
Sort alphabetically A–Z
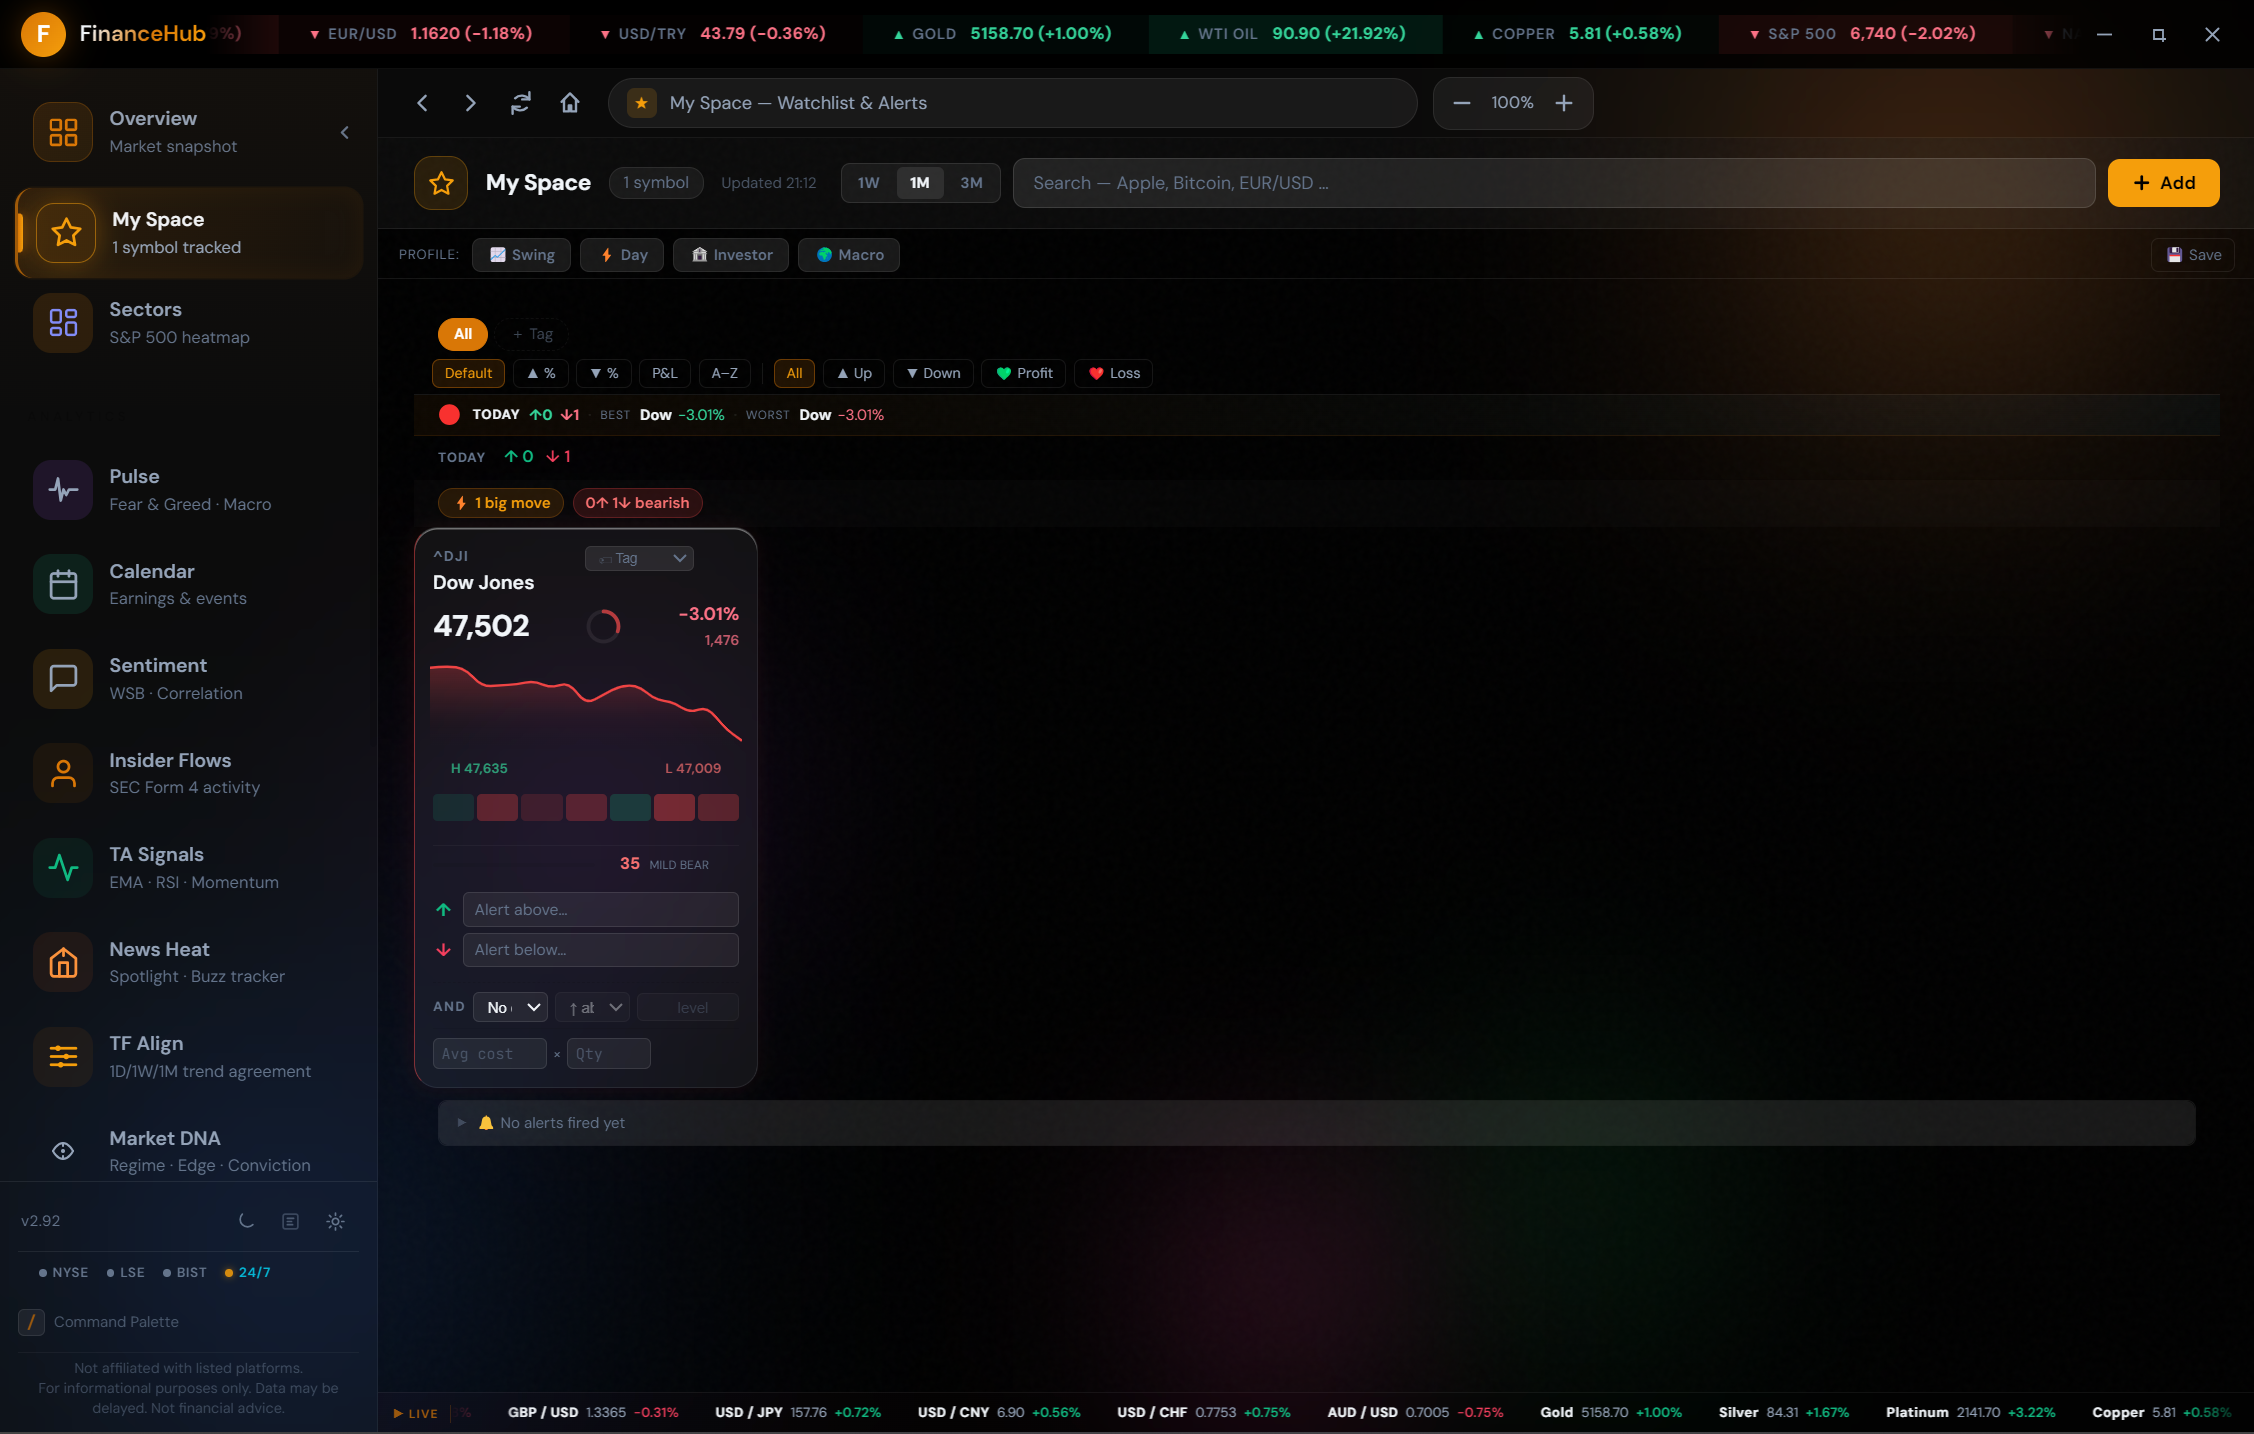(724, 373)
